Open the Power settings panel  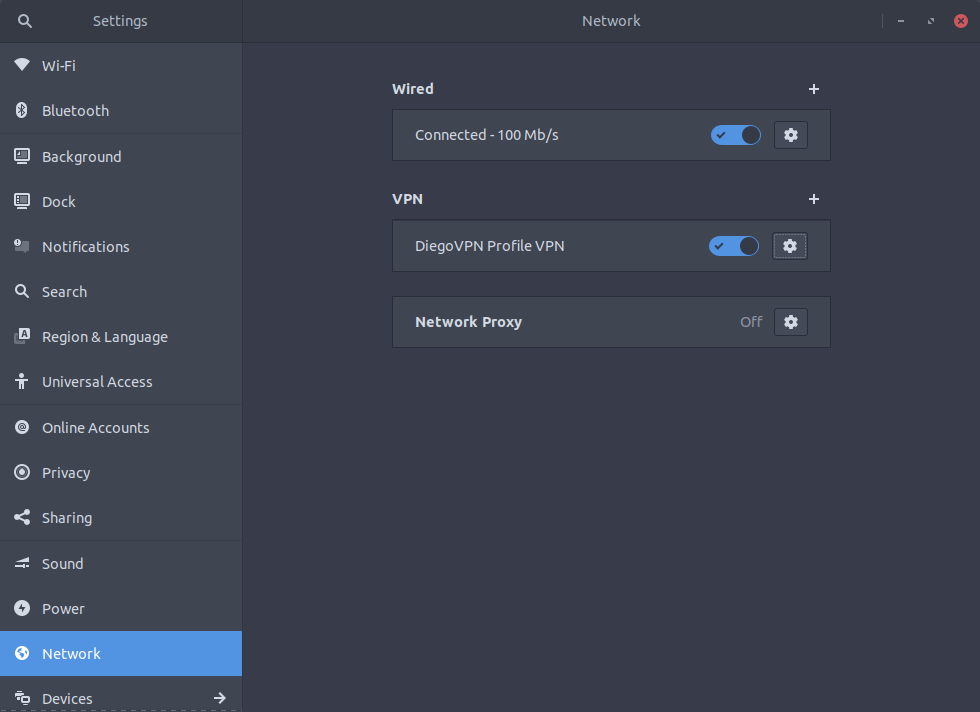pyautogui.click(x=63, y=609)
